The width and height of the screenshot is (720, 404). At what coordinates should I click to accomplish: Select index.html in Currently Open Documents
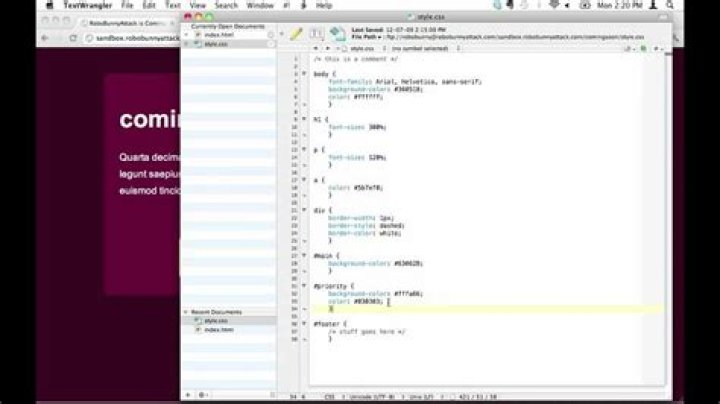click(x=219, y=35)
